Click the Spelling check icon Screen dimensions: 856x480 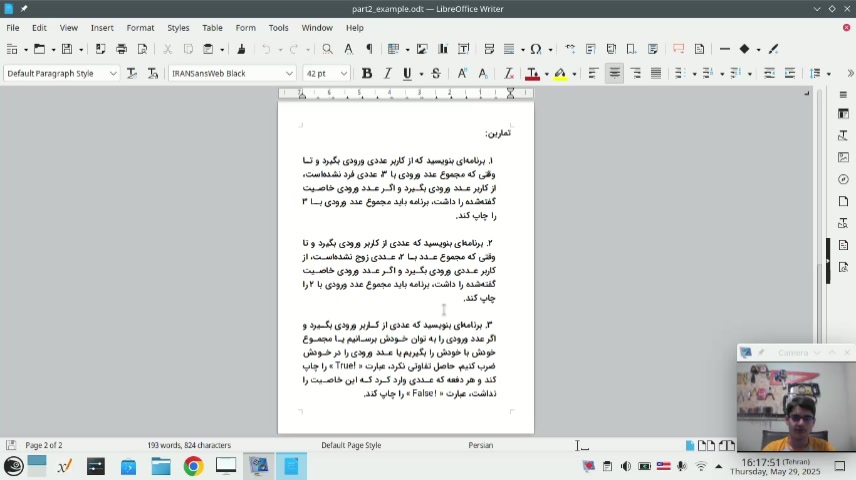[348, 49]
